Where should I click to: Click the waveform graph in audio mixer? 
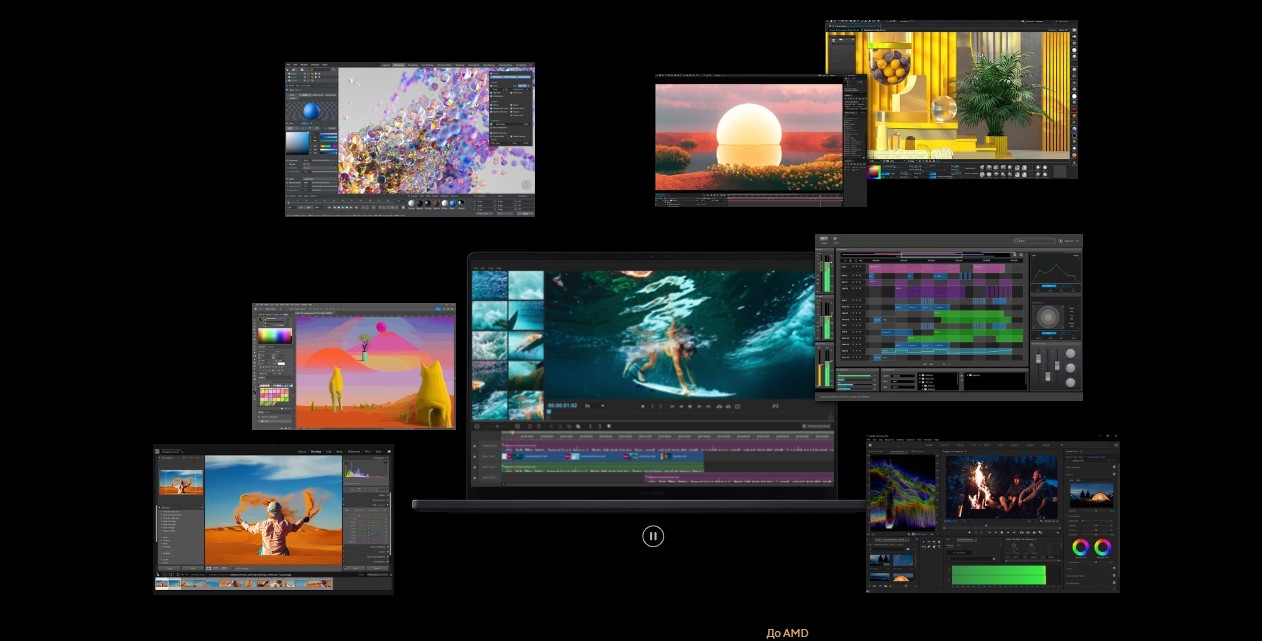(x=1055, y=269)
